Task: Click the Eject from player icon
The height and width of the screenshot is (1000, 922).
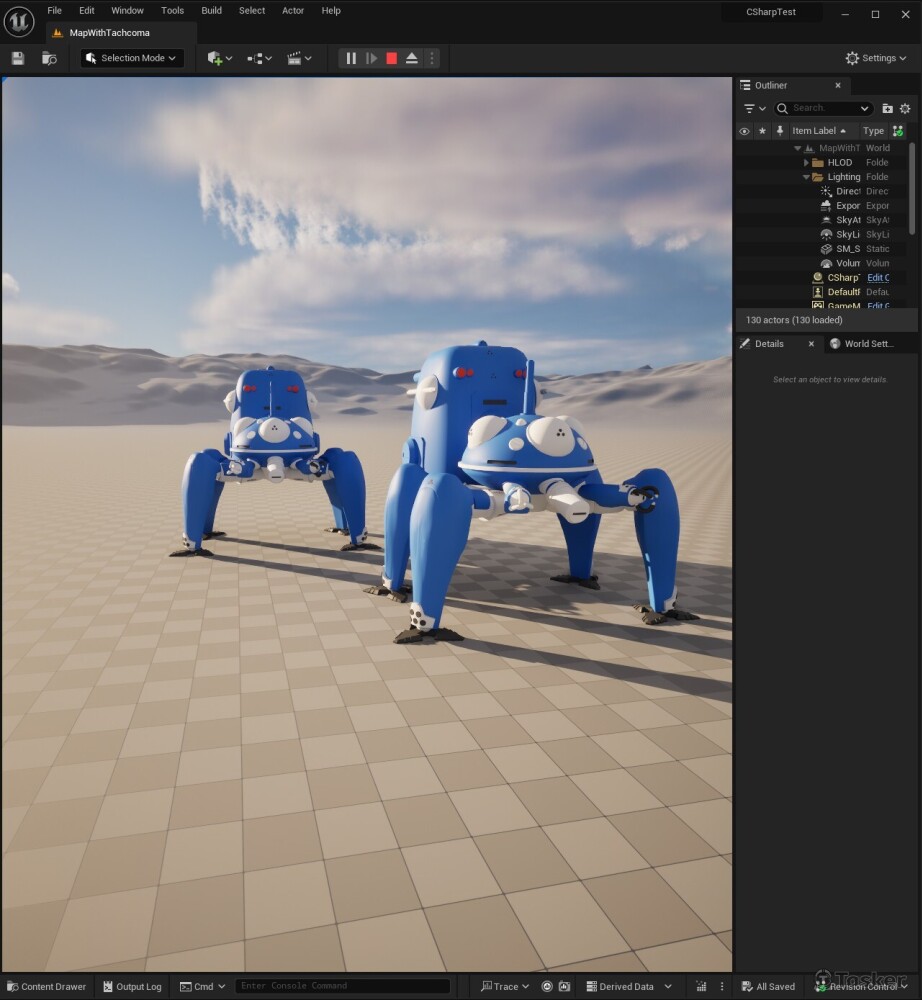Action: pos(412,58)
